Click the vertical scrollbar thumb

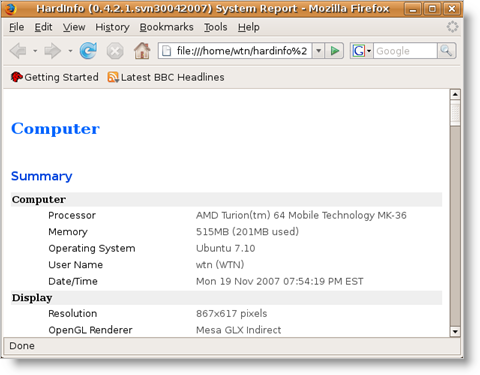[455, 113]
